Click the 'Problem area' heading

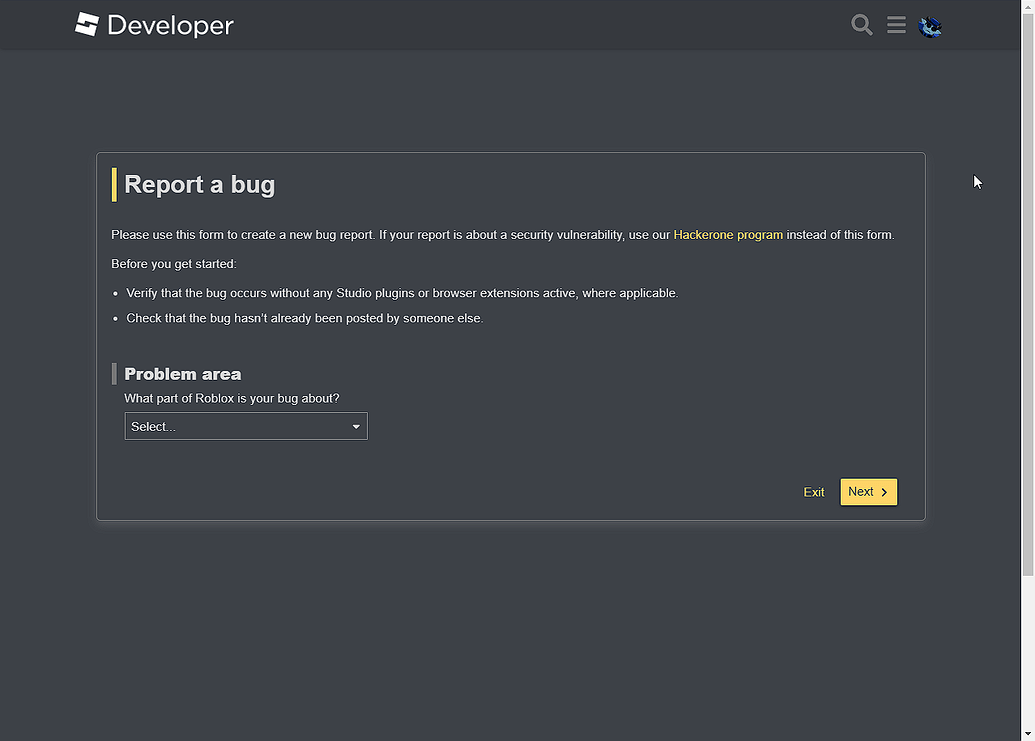click(x=183, y=374)
